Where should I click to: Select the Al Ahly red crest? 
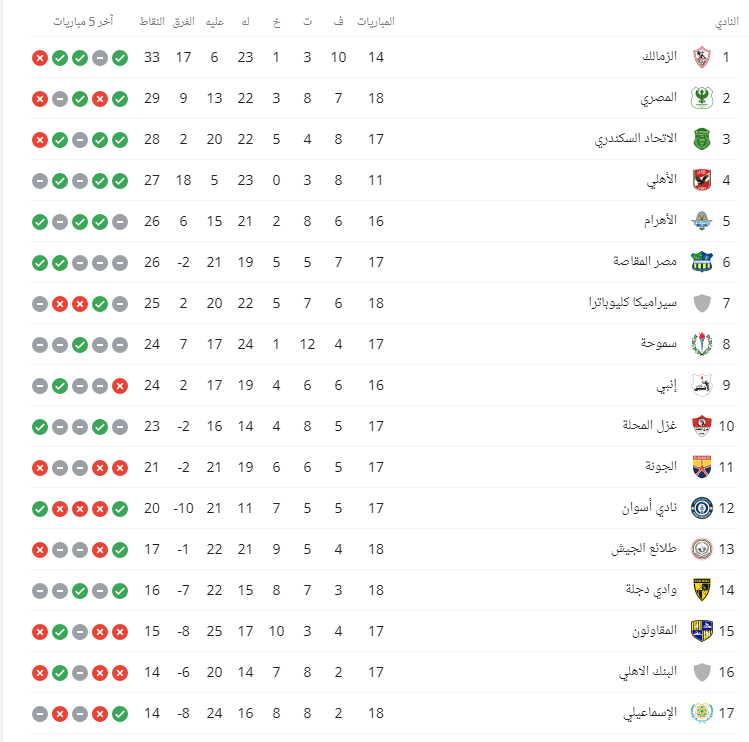pos(702,181)
